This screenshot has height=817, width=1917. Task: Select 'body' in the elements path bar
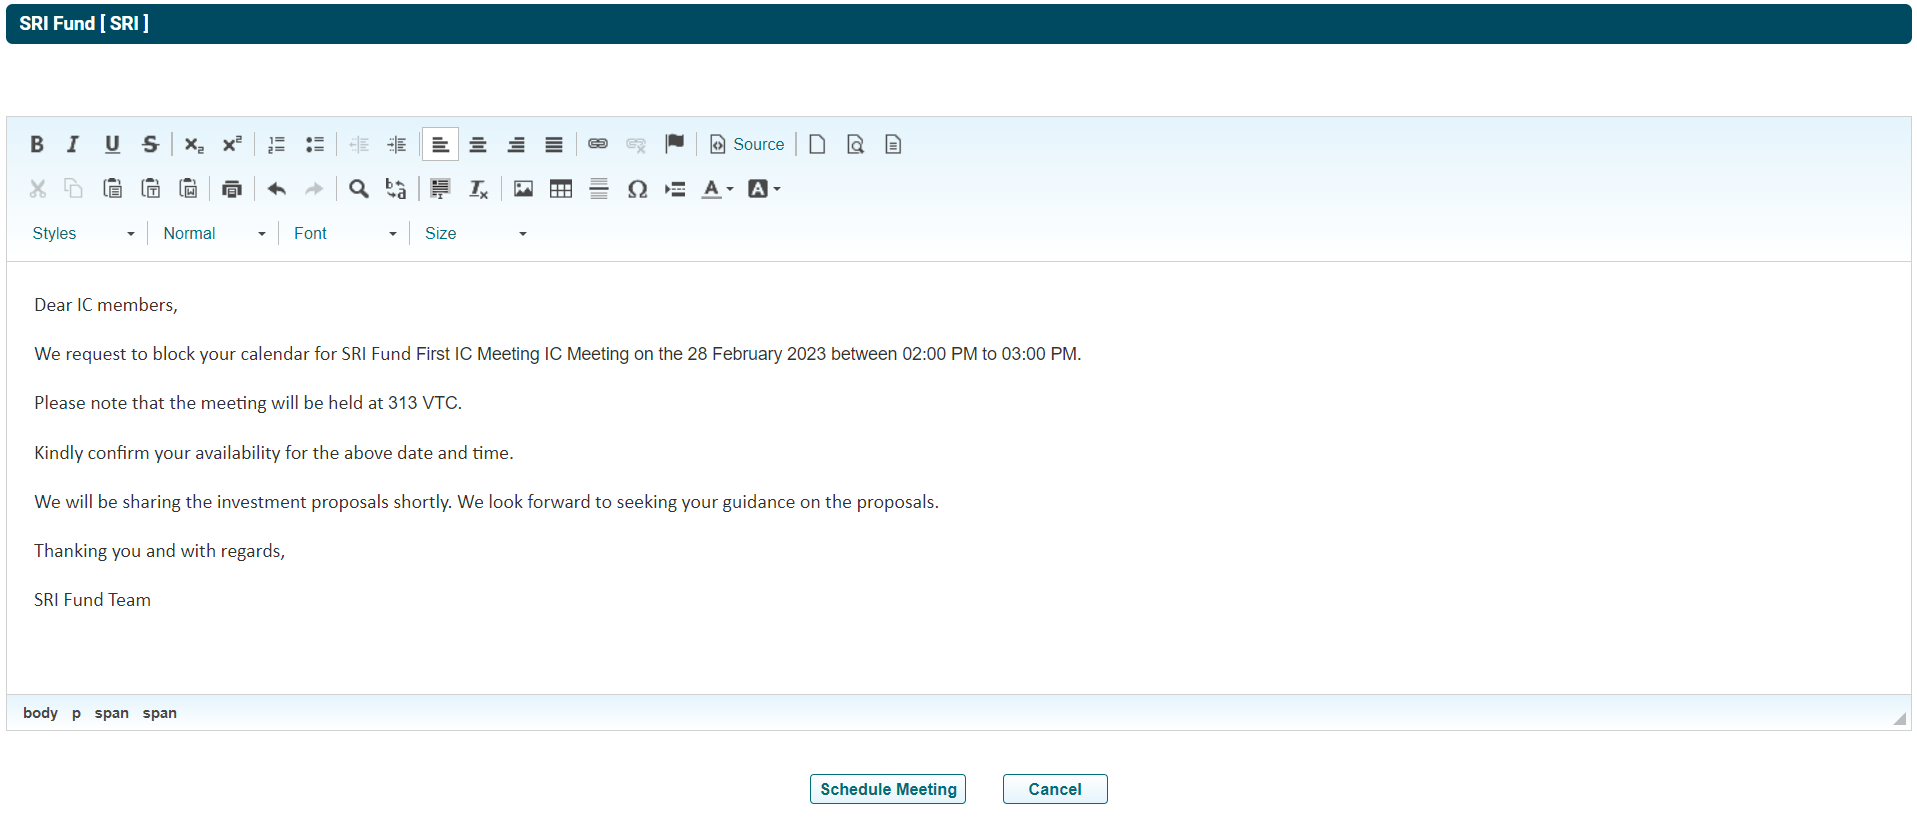coord(40,713)
